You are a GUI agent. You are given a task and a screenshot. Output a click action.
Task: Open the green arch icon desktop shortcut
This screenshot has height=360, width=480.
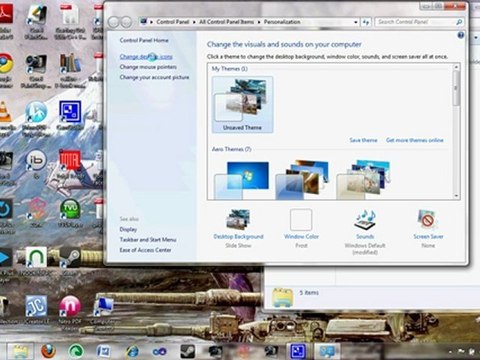point(36,257)
